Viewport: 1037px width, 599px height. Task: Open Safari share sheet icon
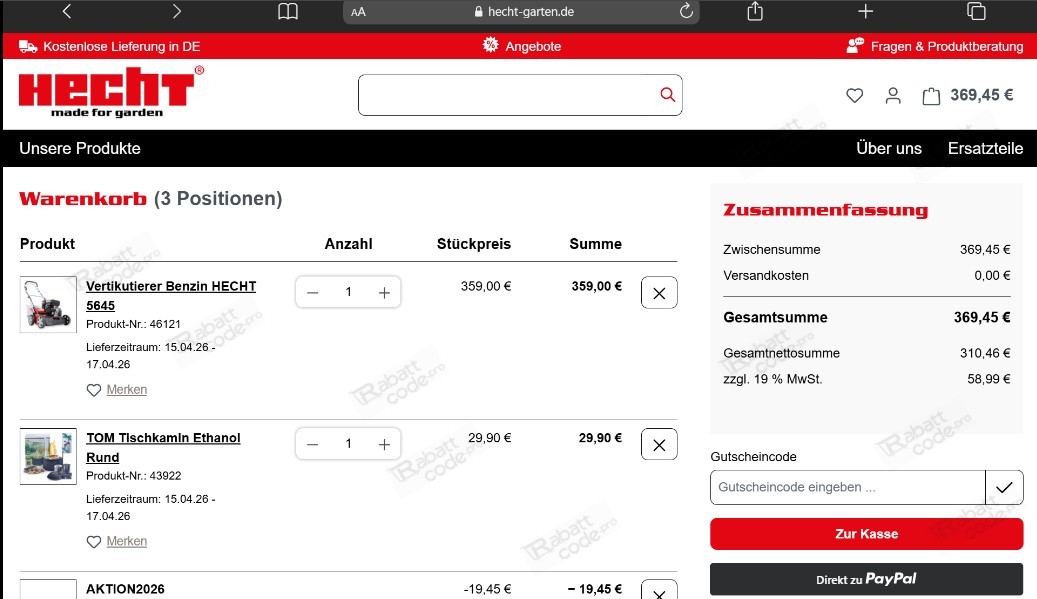[x=755, y=12]
